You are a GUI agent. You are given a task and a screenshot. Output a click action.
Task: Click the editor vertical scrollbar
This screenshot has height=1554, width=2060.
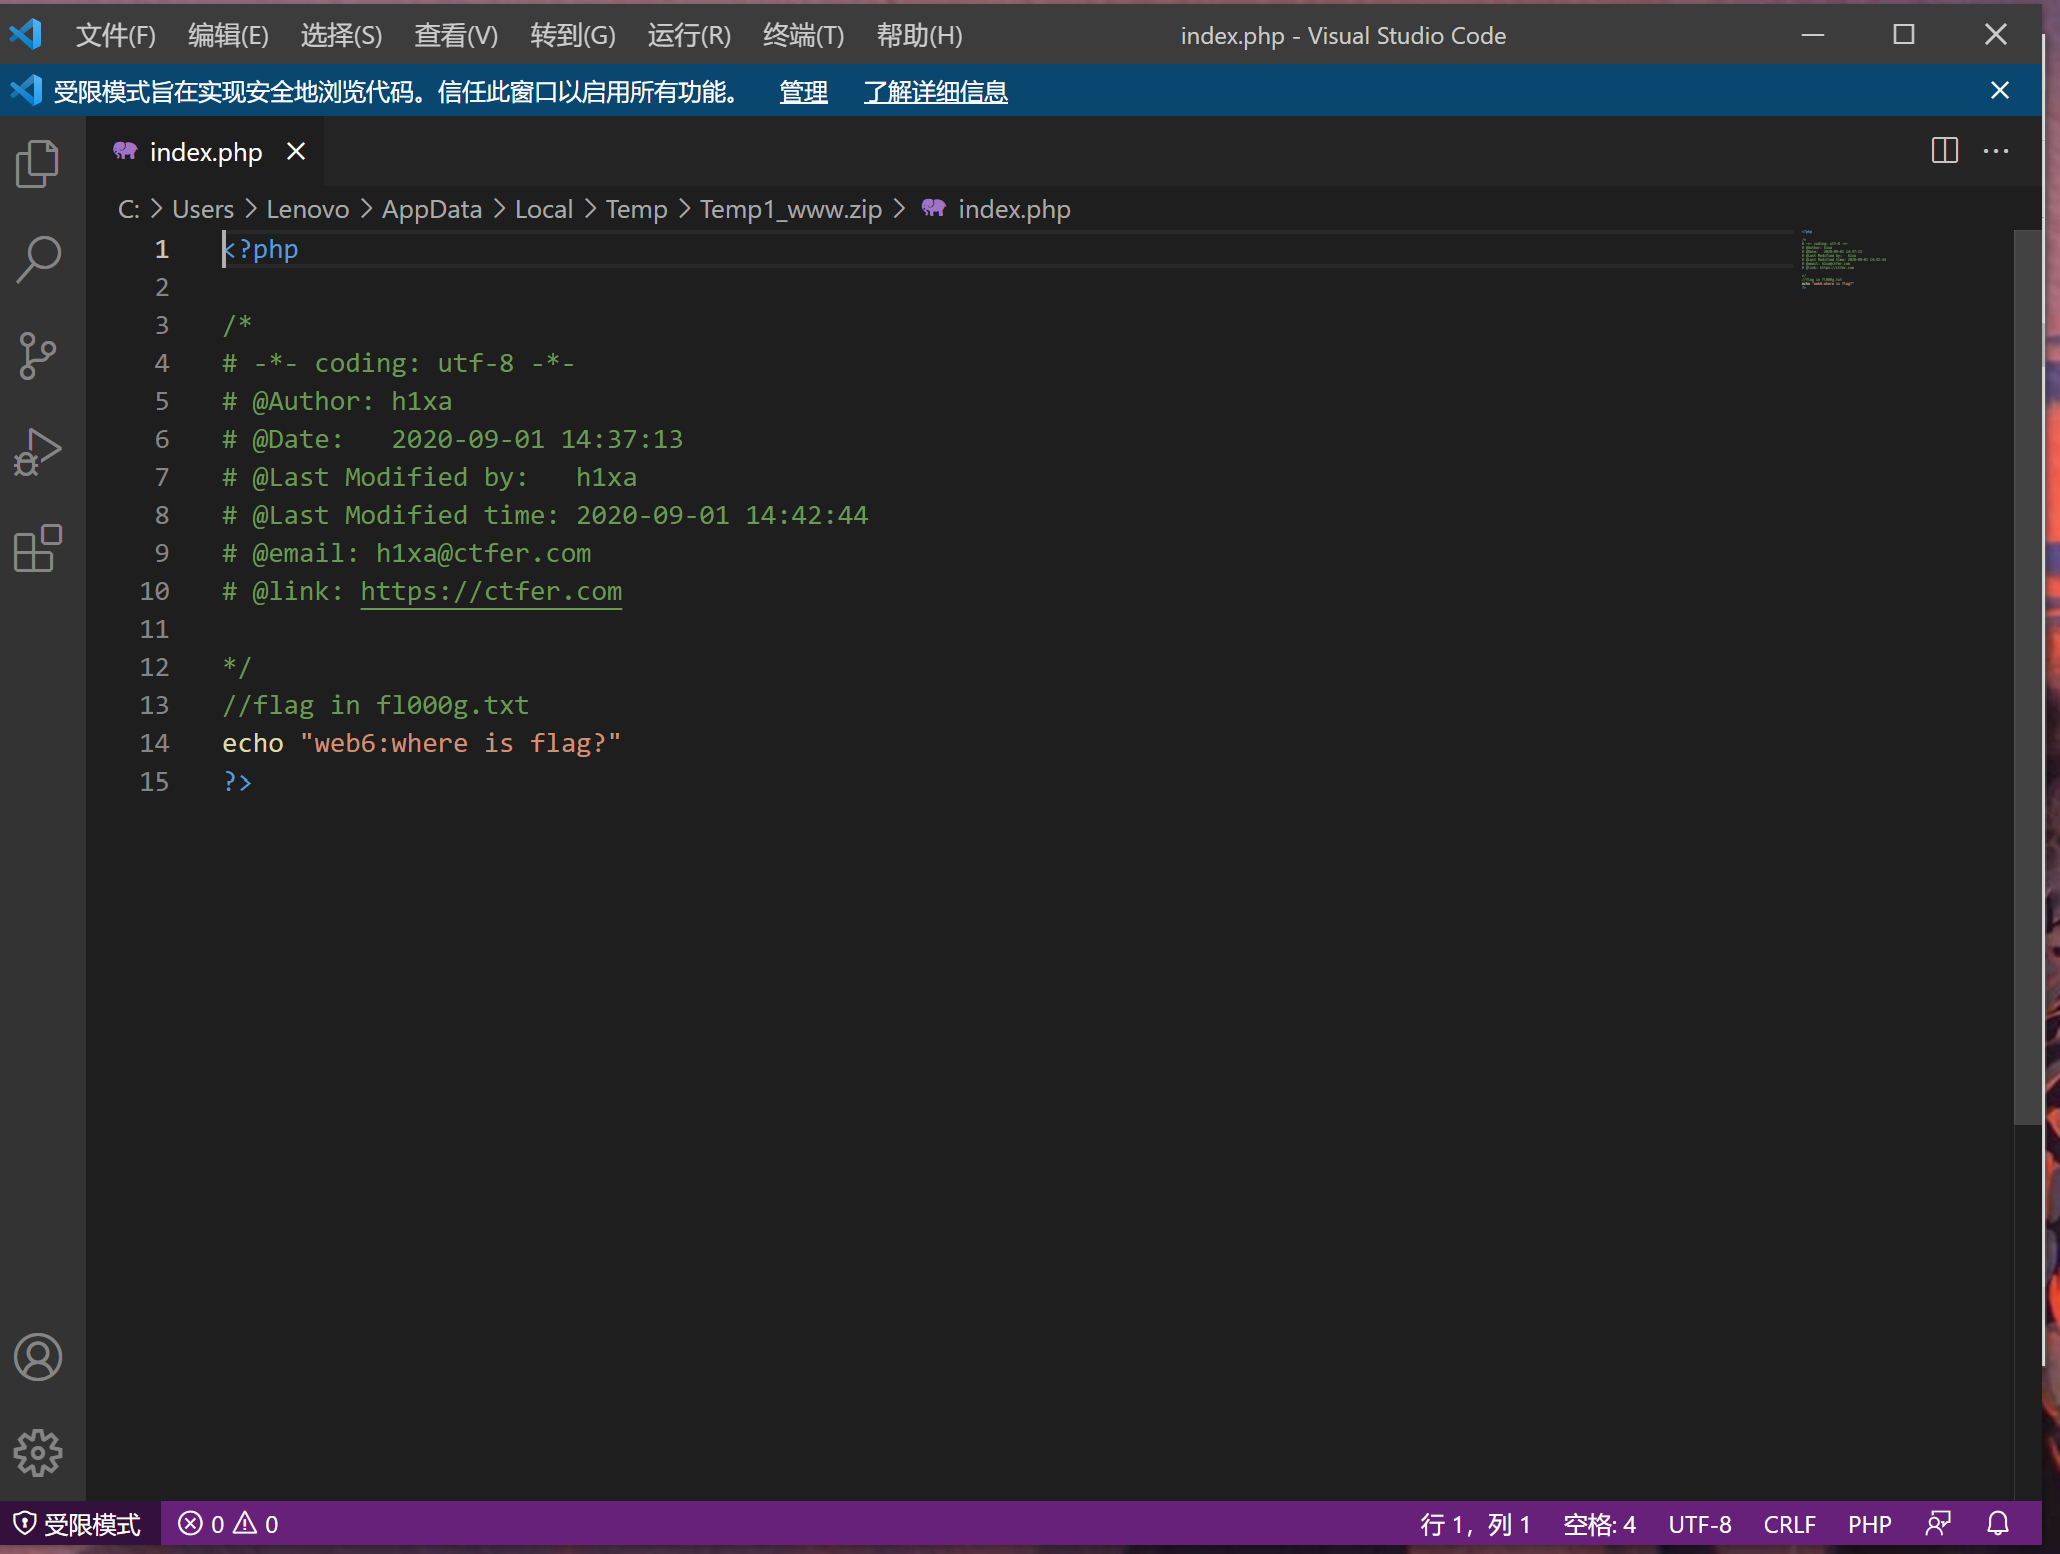[x=2027, y=677]
